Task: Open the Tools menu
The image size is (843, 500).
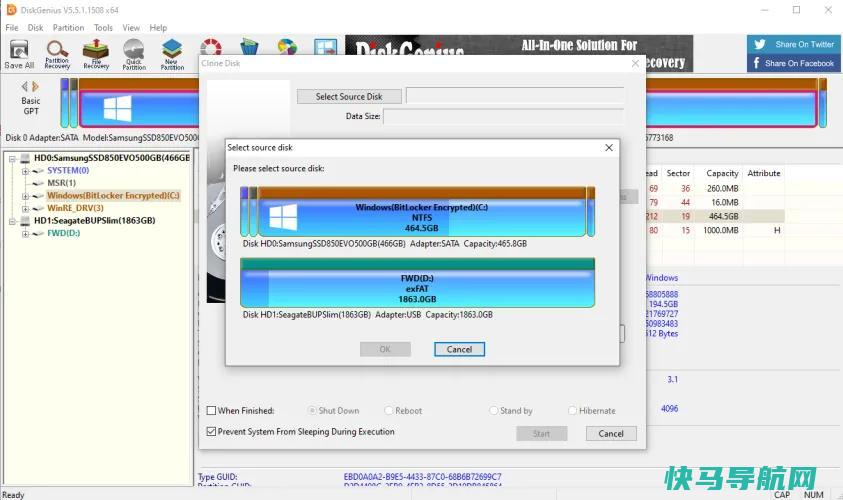Action: coord(103,27)
